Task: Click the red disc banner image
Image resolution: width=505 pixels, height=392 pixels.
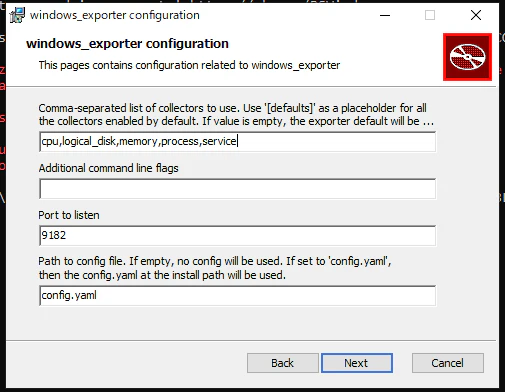Action: pos(467,57)
